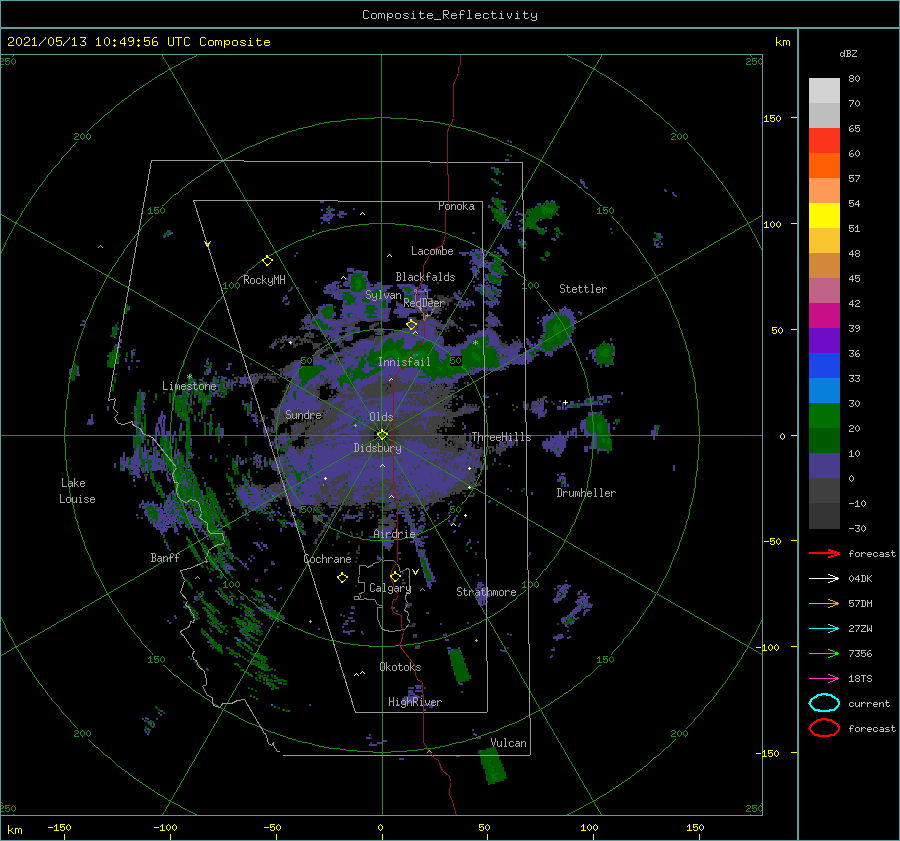
Task: Click the Drumheller label
Action: 586,493
